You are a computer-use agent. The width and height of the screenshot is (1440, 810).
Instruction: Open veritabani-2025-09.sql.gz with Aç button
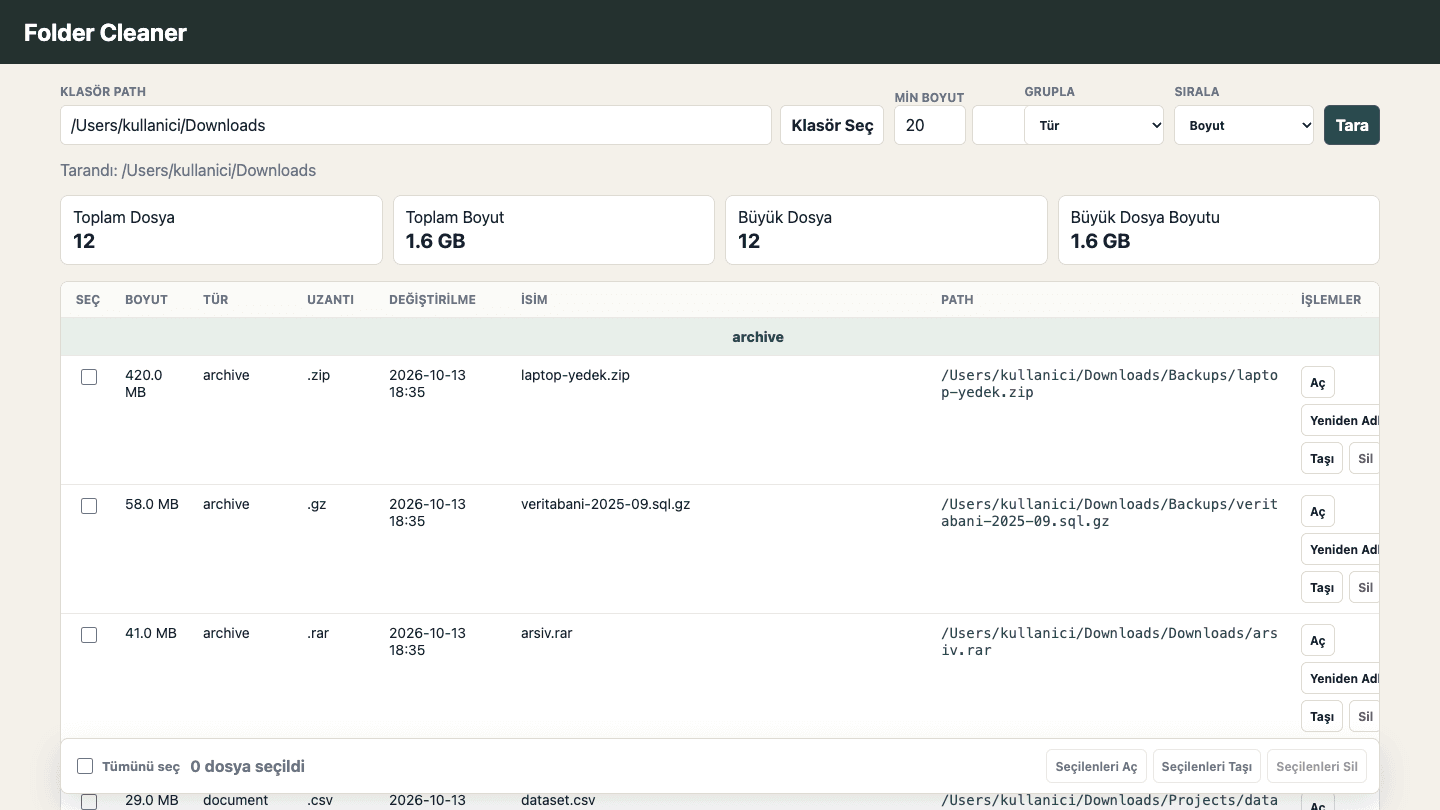1318,512
